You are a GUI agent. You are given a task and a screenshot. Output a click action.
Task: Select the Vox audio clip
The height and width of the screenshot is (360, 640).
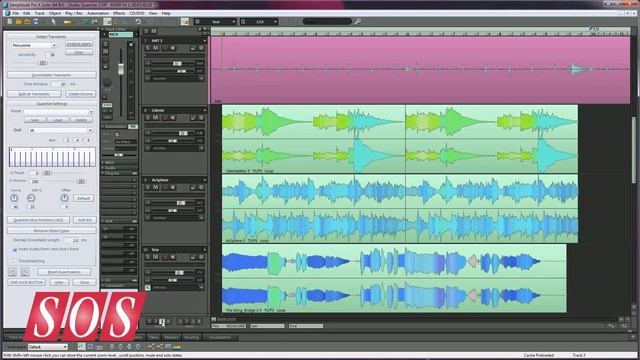[x=394, y=278]
